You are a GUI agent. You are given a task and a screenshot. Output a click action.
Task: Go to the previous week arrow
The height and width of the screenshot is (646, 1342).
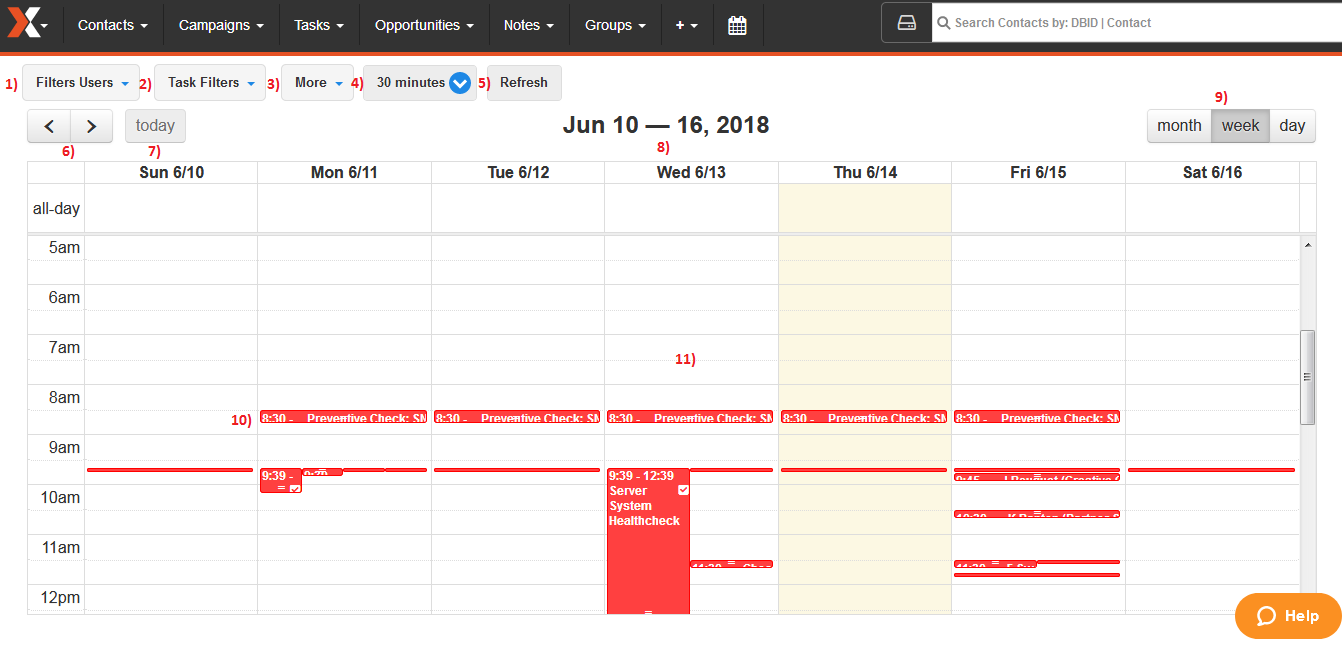coord(49,126)
